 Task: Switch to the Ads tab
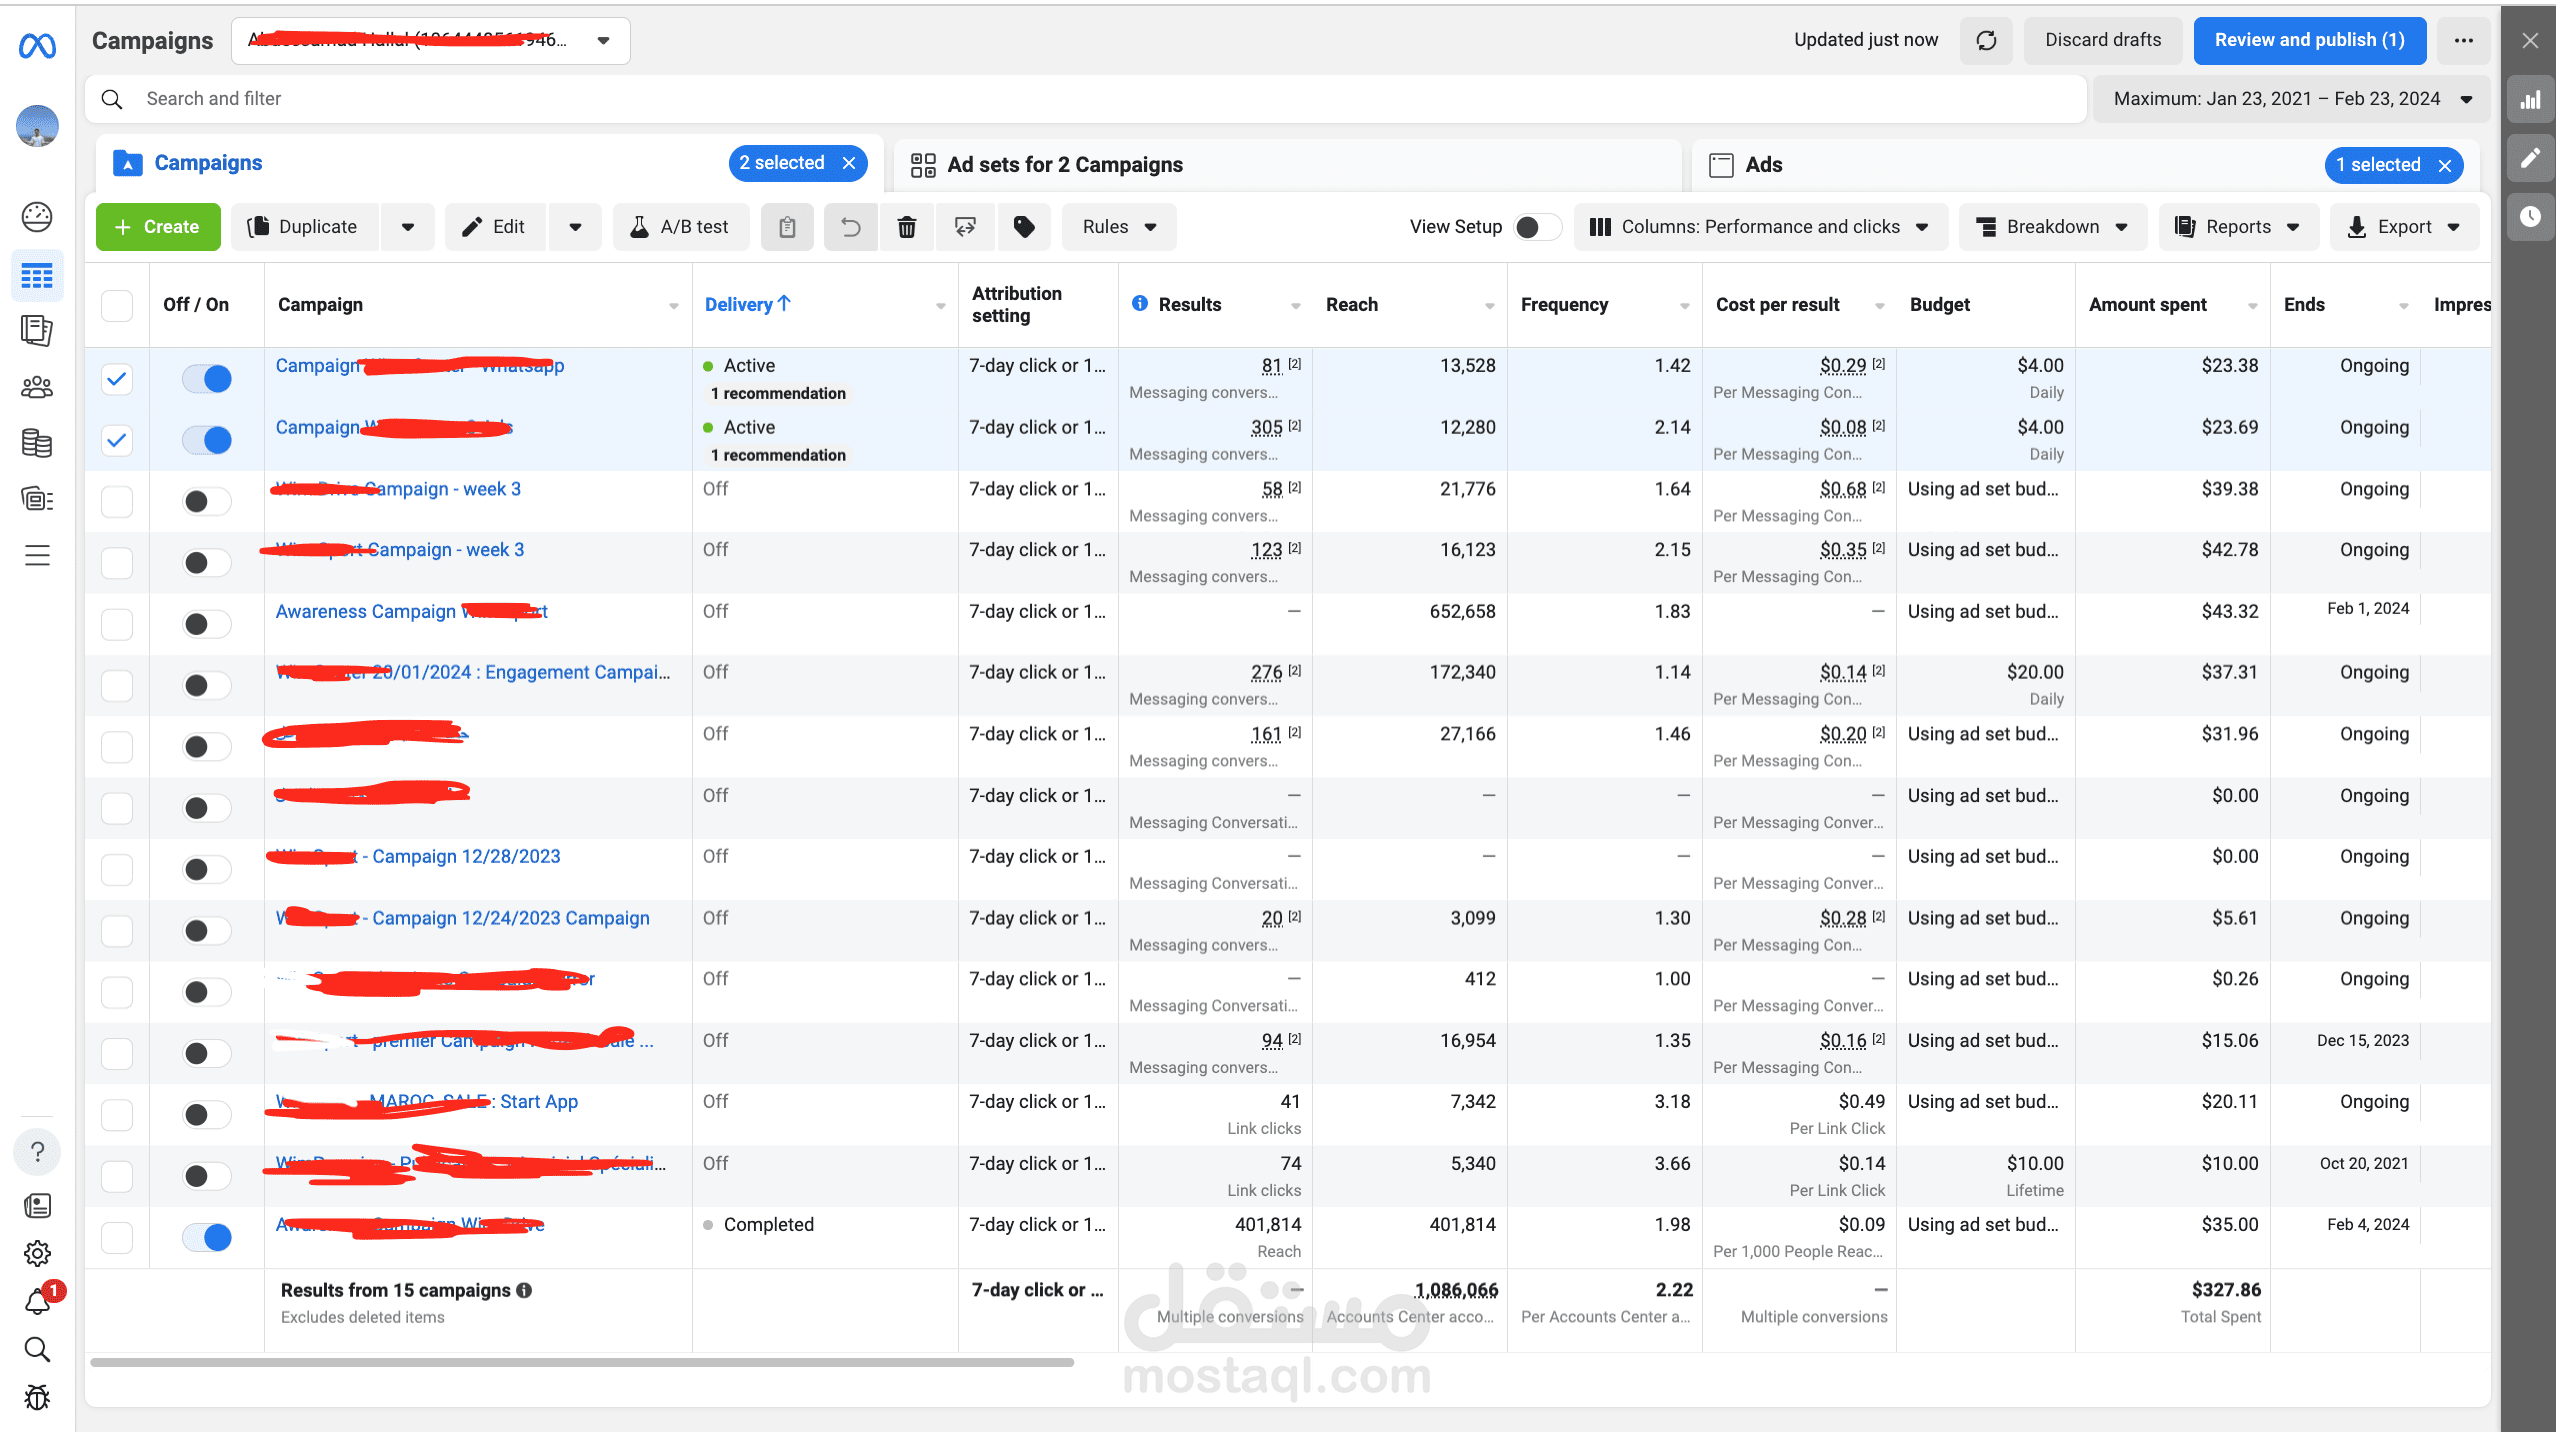pos(1764,165)
